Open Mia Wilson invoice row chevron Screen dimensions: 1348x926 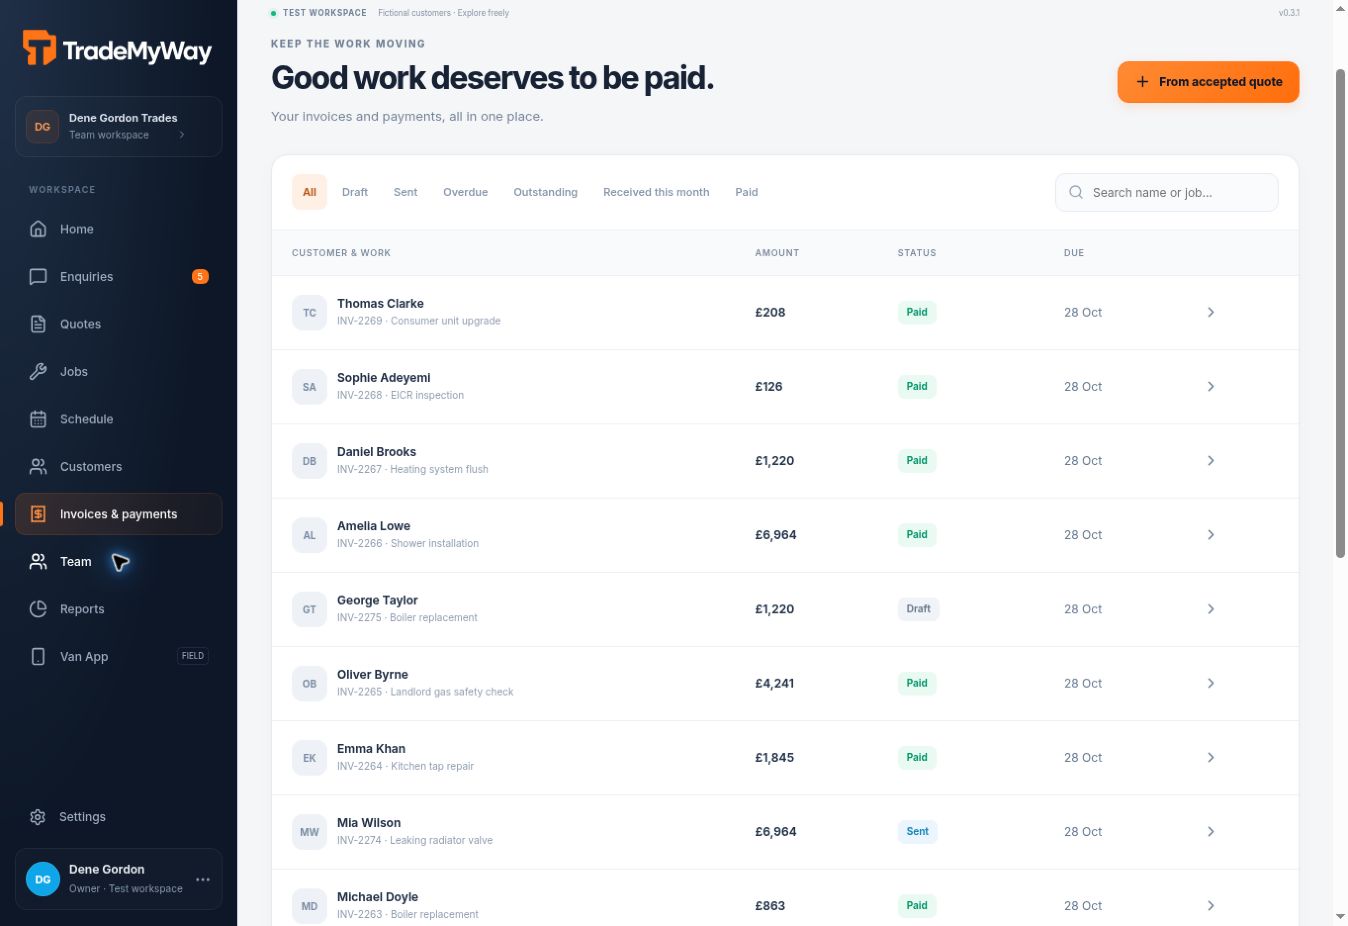(1211, 832)
